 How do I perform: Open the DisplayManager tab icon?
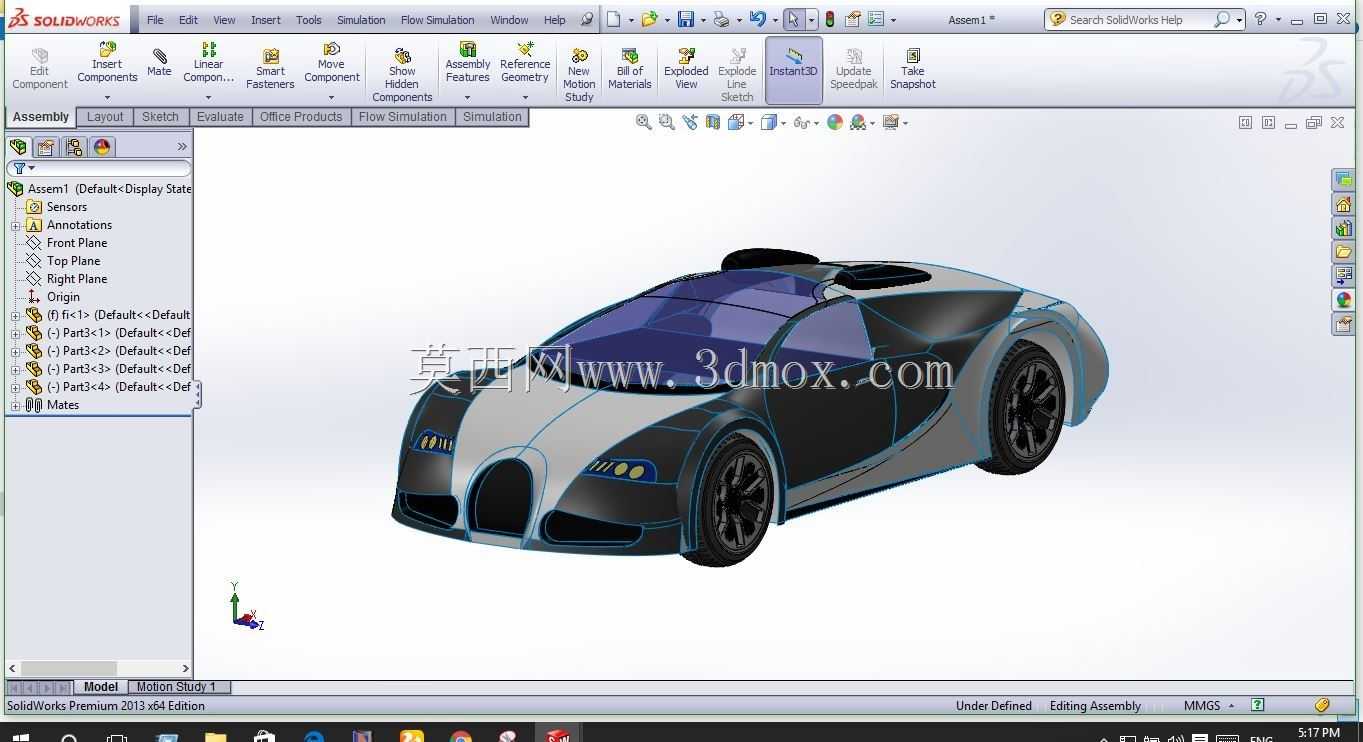102,147
